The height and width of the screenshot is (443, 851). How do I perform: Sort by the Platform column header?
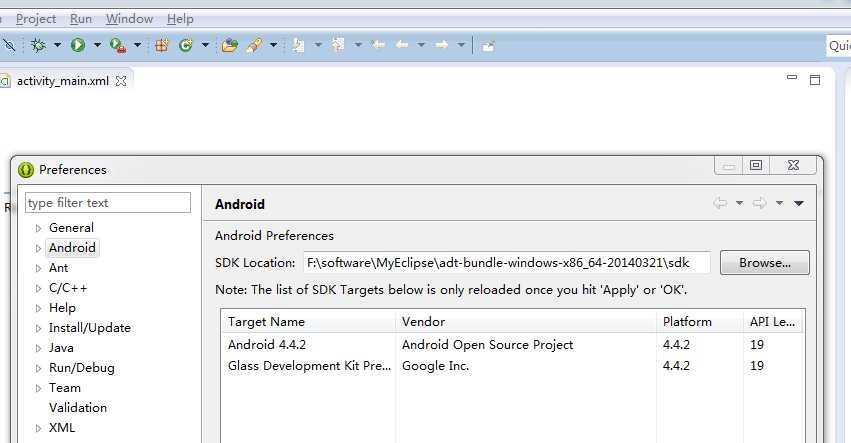tap(700, 321)
